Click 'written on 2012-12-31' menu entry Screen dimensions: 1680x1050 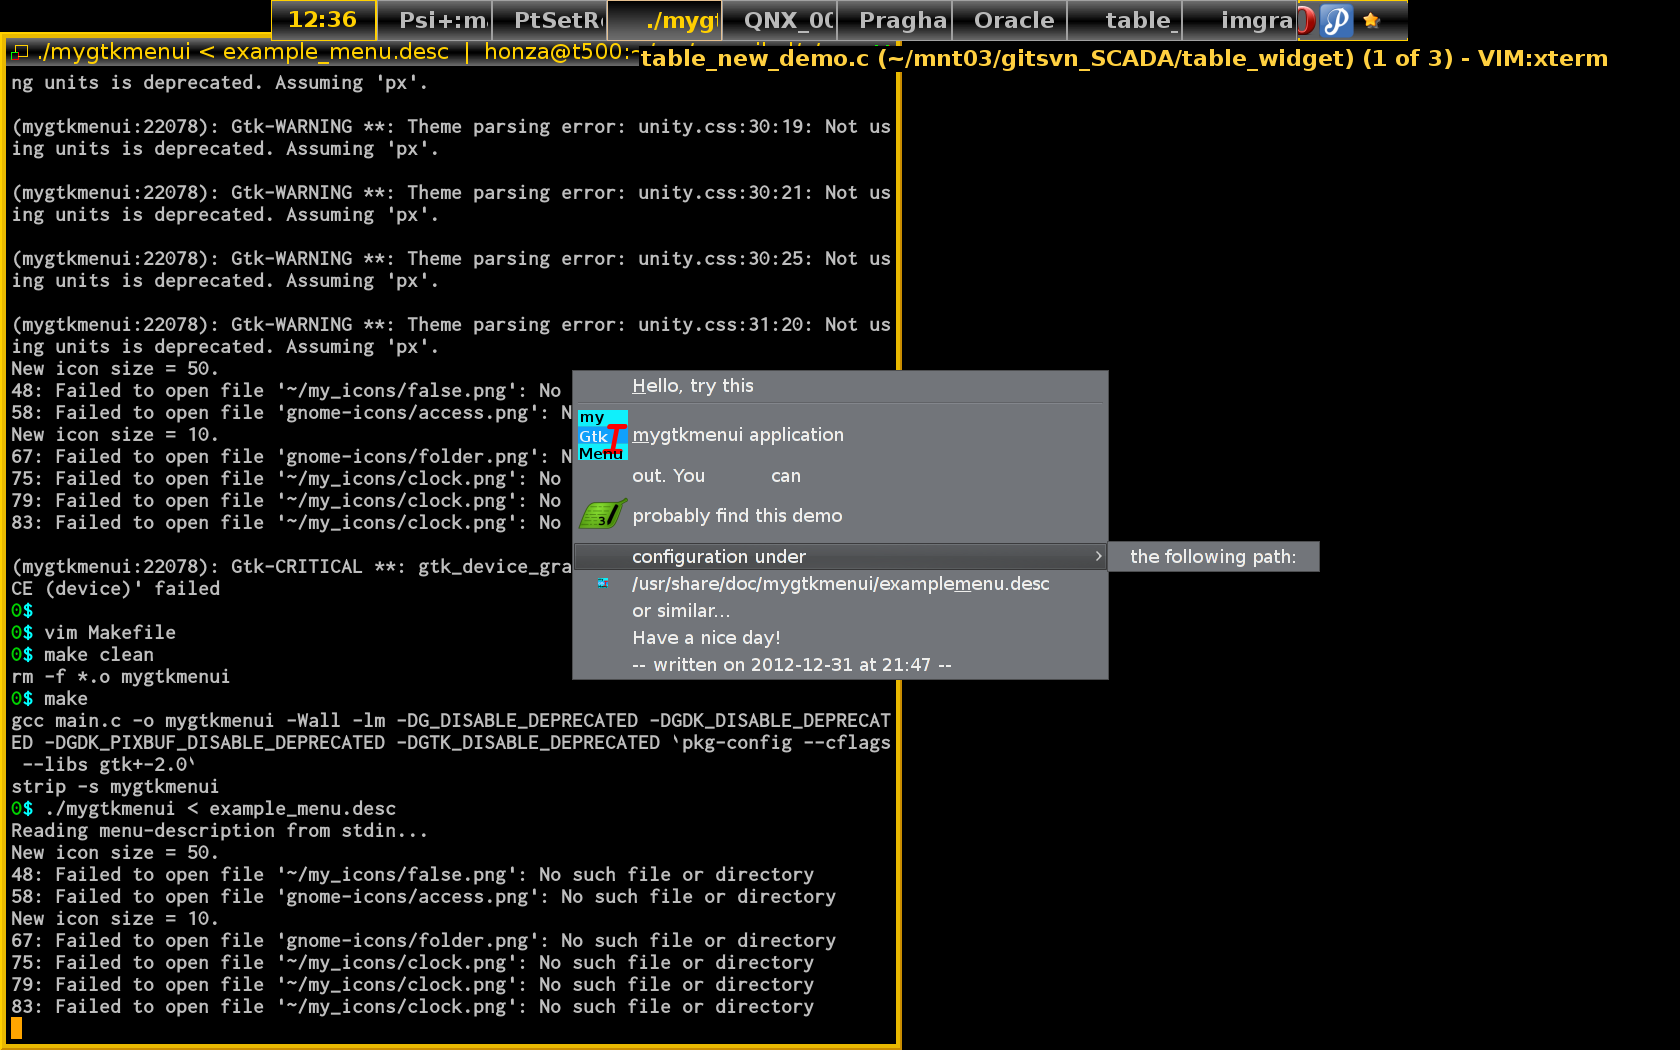(x=840, y=665)
